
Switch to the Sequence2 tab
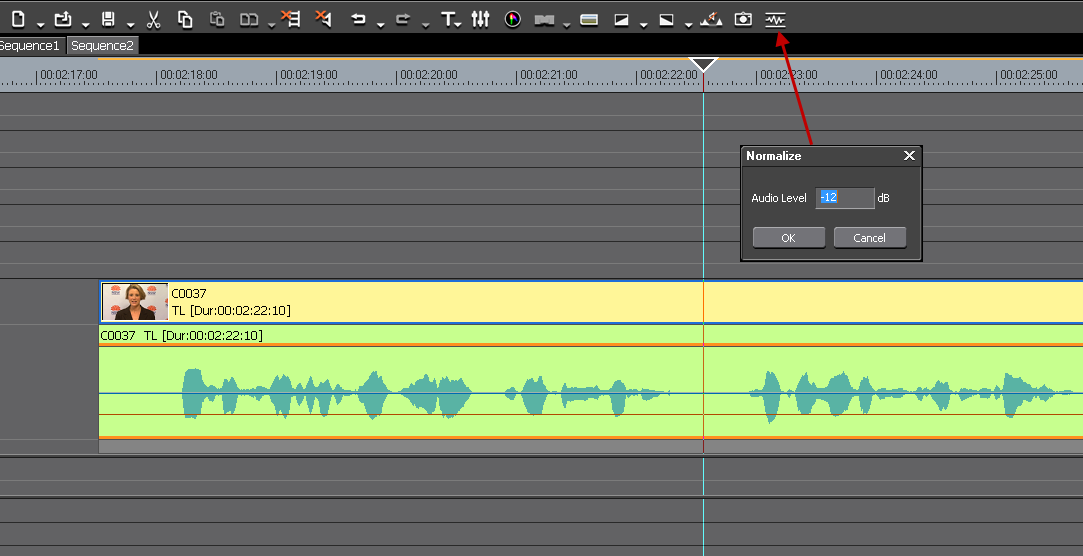(x=102, y=46)
